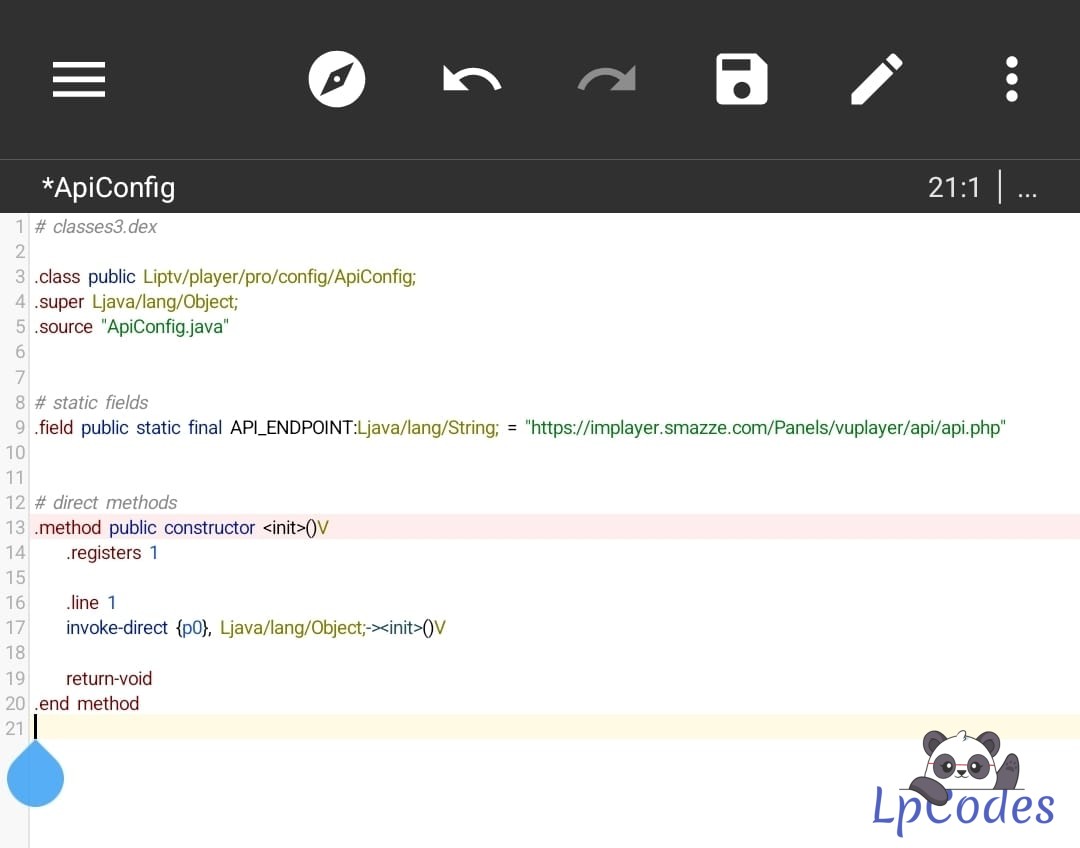
Task: Click line number 9 in gutter
Action: coord(20,428)
